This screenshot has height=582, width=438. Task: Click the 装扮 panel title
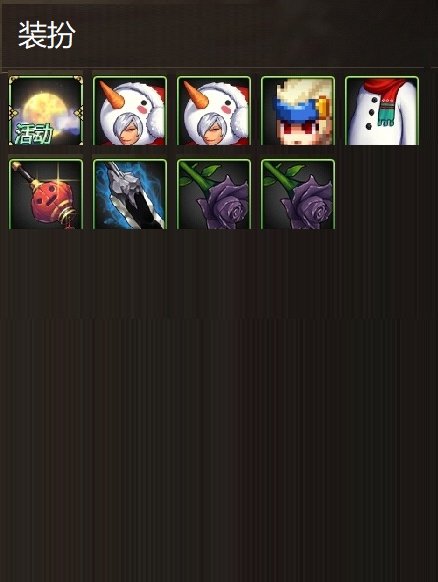(46, 35)
